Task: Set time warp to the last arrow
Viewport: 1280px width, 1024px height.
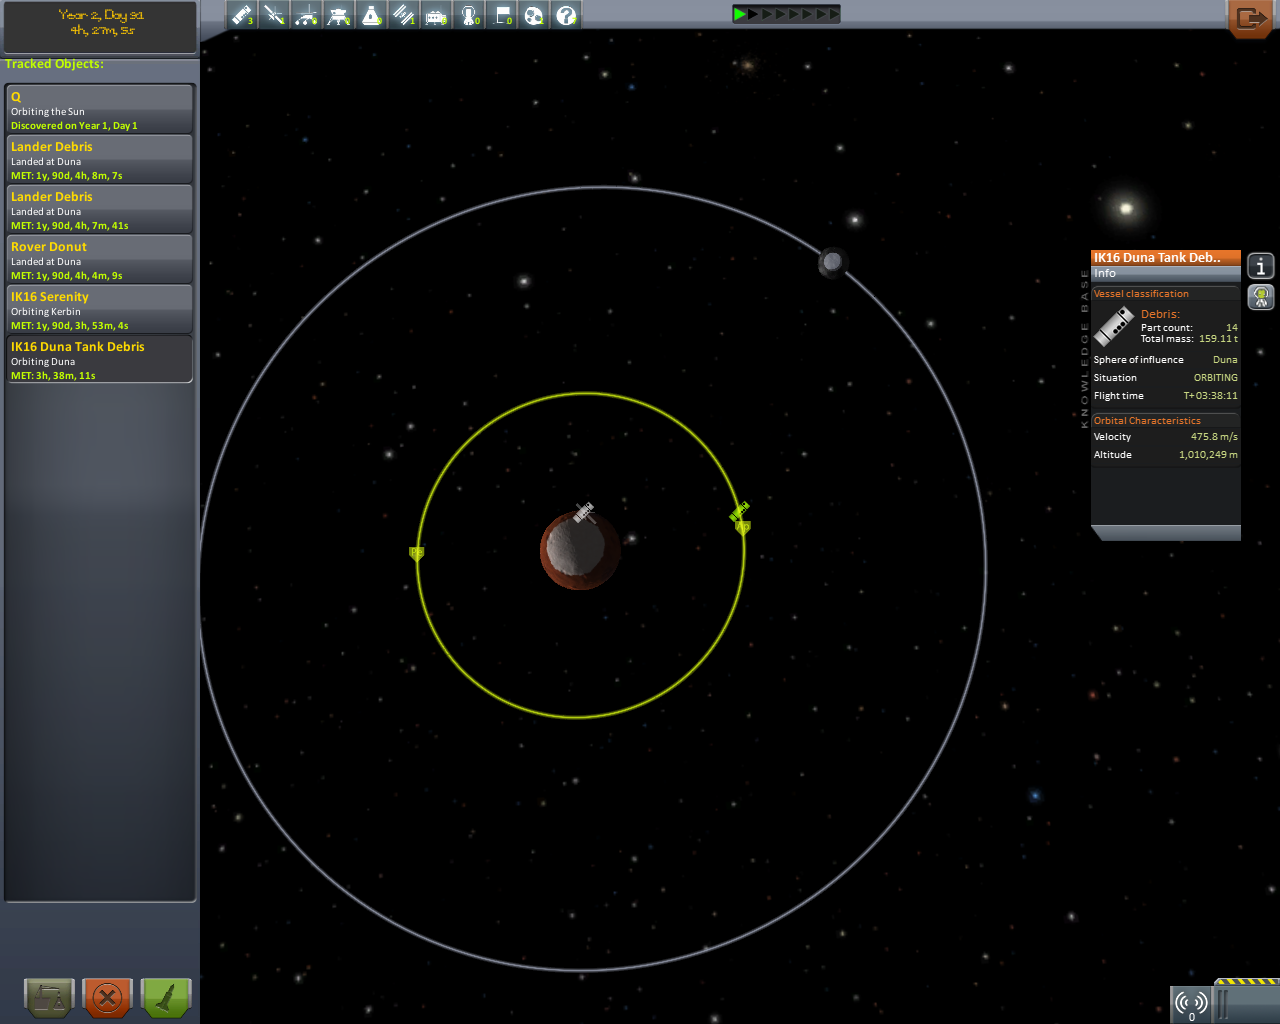Action: tap(833, 14)
